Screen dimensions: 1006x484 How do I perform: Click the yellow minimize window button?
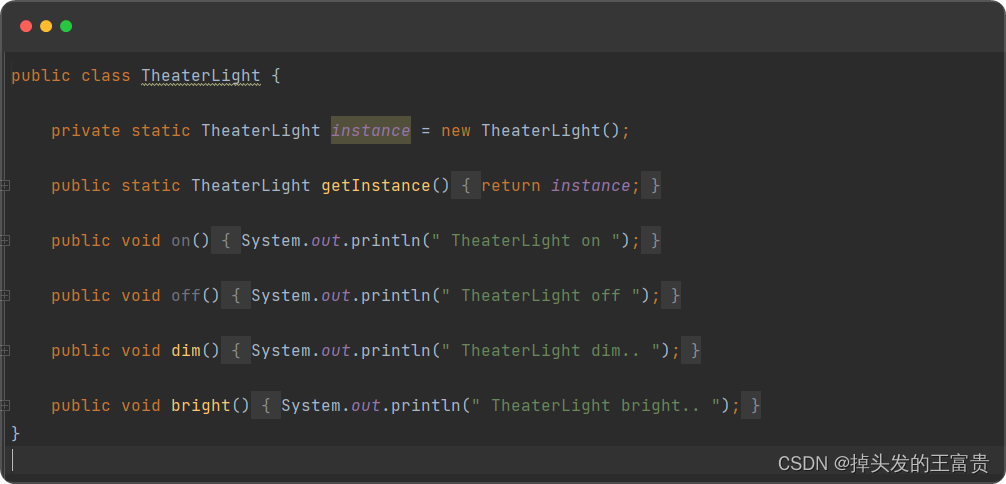(x=46, y=26)
